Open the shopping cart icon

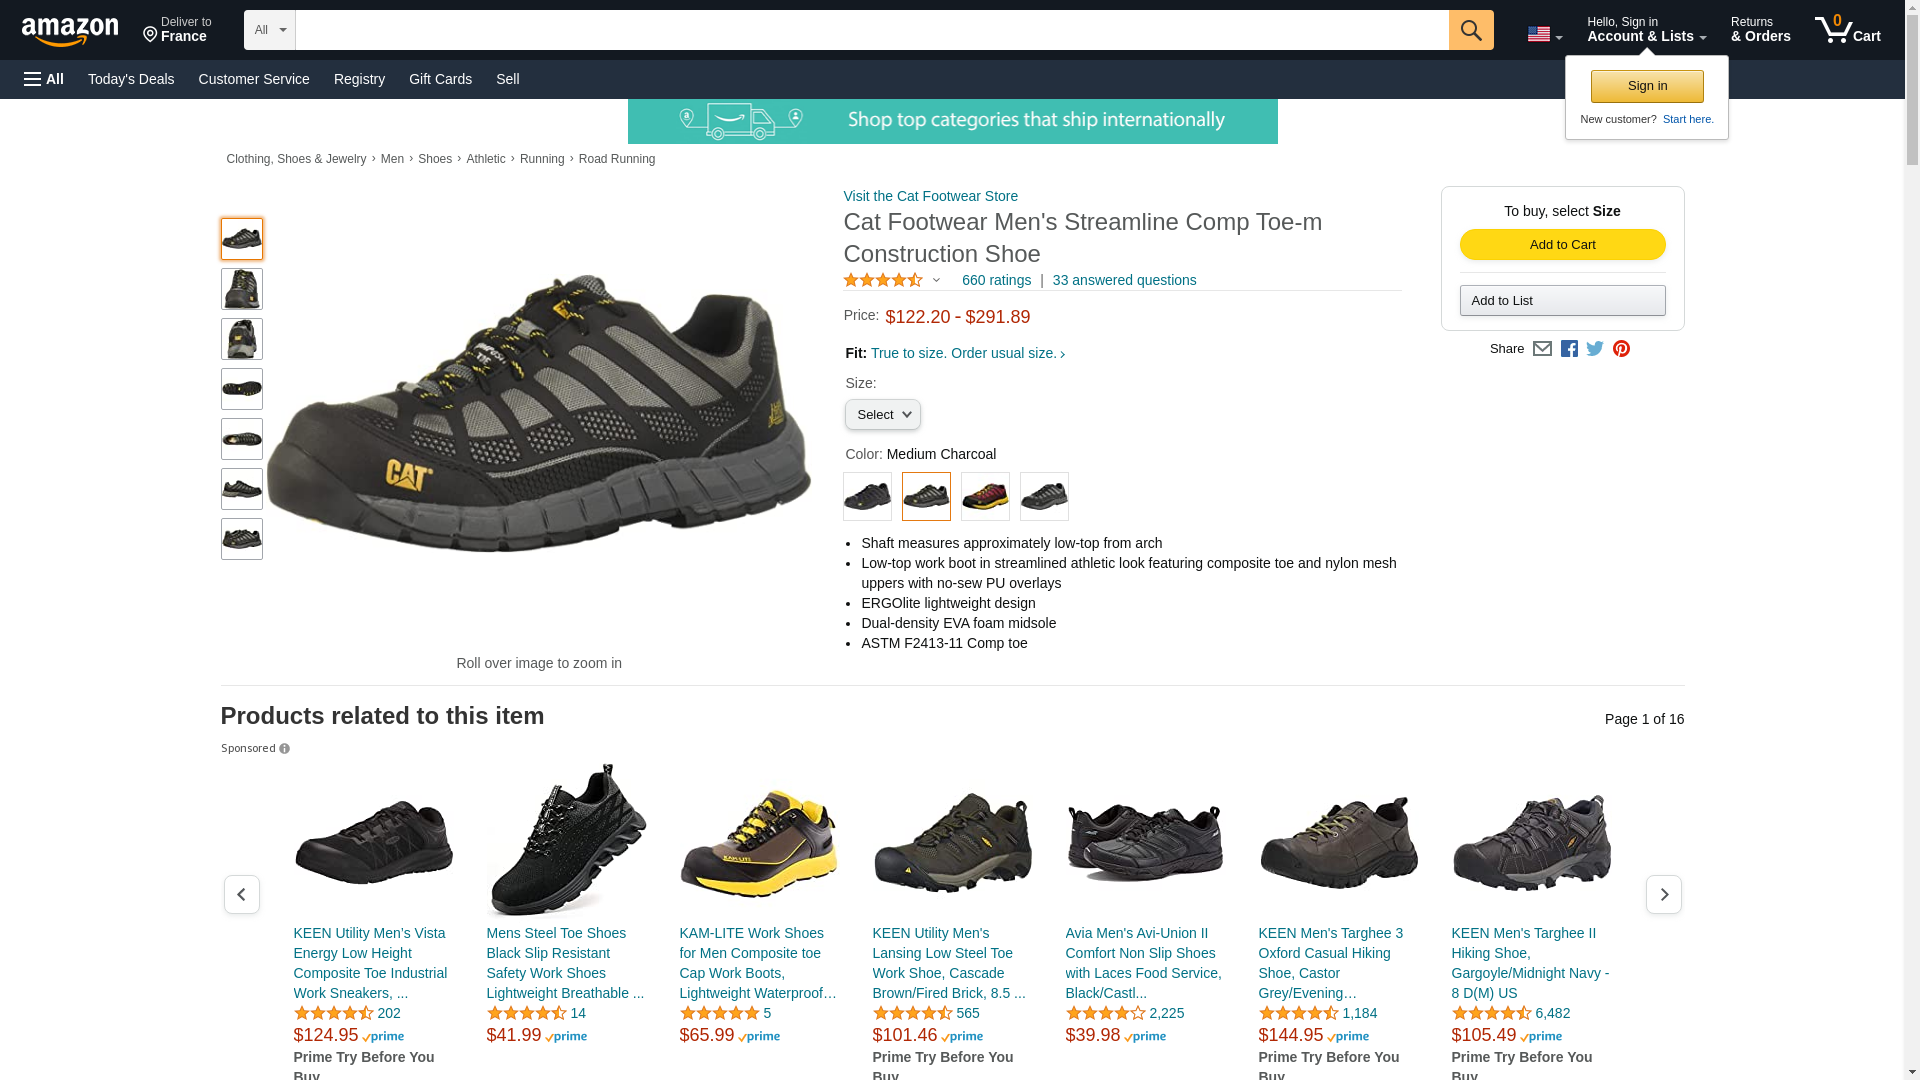(1847, 30)
